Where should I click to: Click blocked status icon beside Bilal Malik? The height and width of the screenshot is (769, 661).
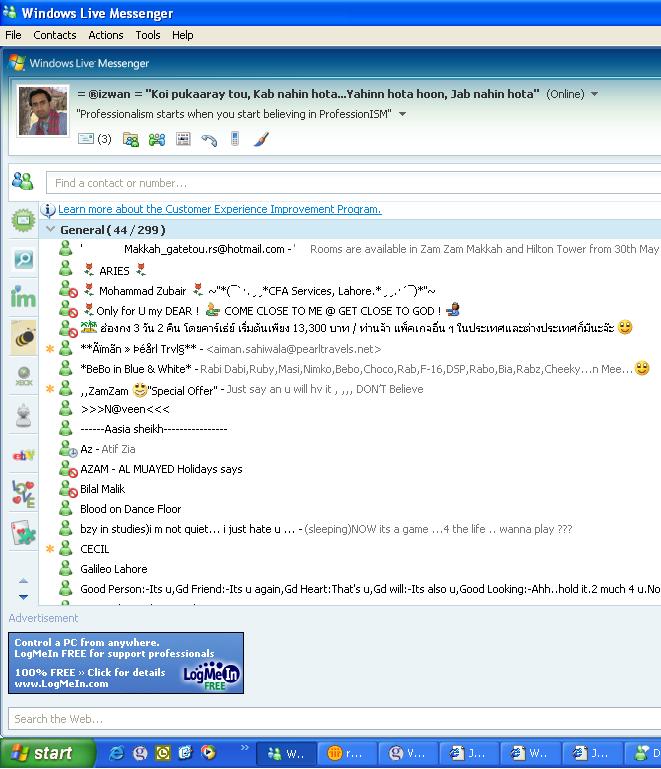click(x=68, y=489)
